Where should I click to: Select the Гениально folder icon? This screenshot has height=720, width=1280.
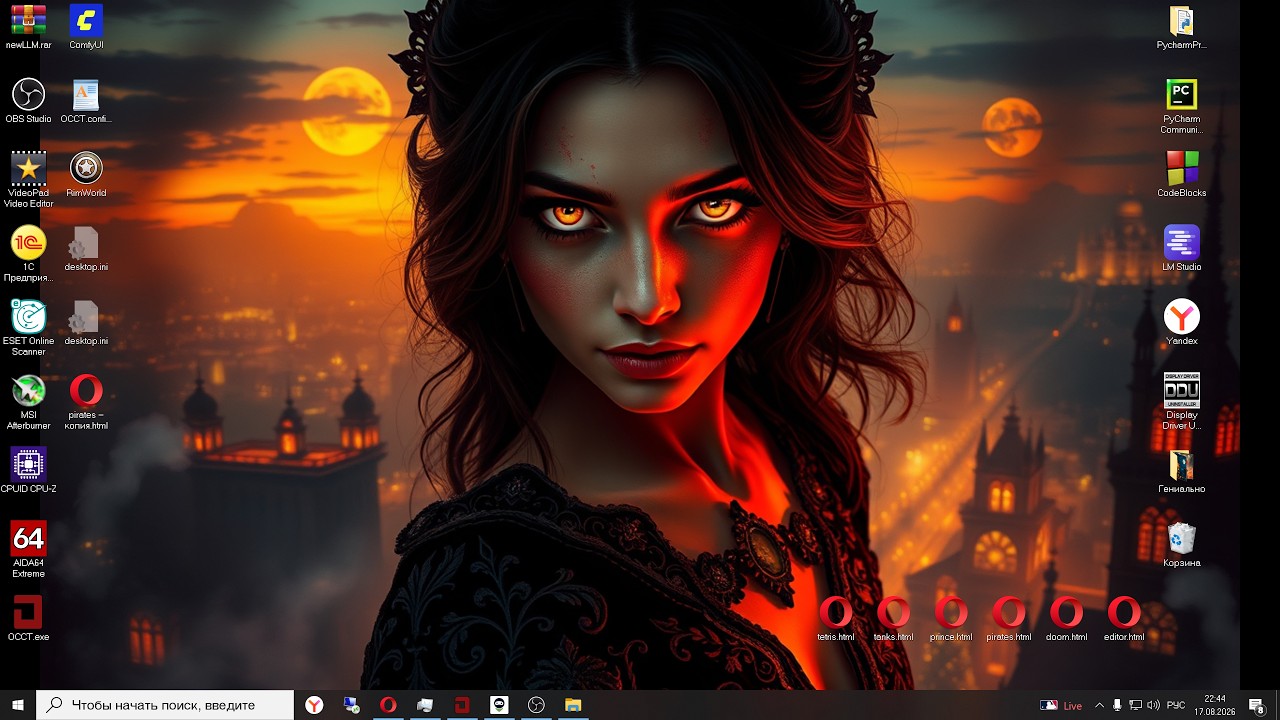[x=1182, y=471]
